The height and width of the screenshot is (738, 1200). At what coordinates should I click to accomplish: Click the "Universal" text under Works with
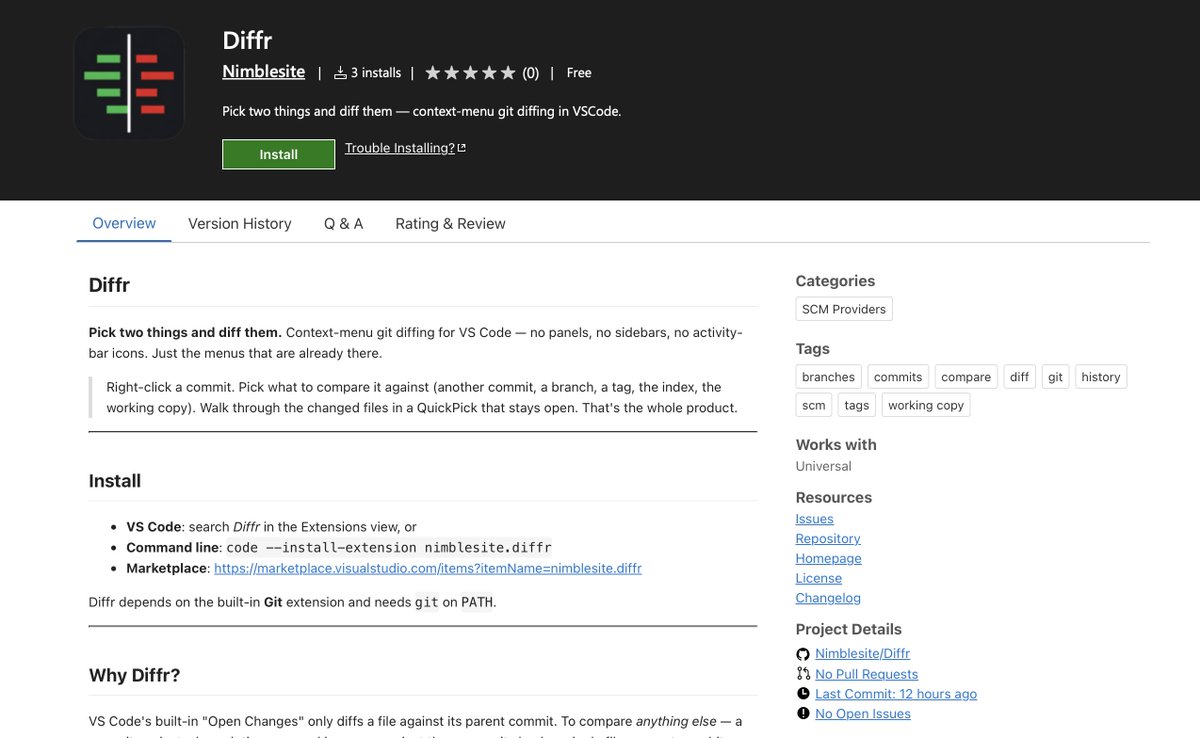coord(824,466)
